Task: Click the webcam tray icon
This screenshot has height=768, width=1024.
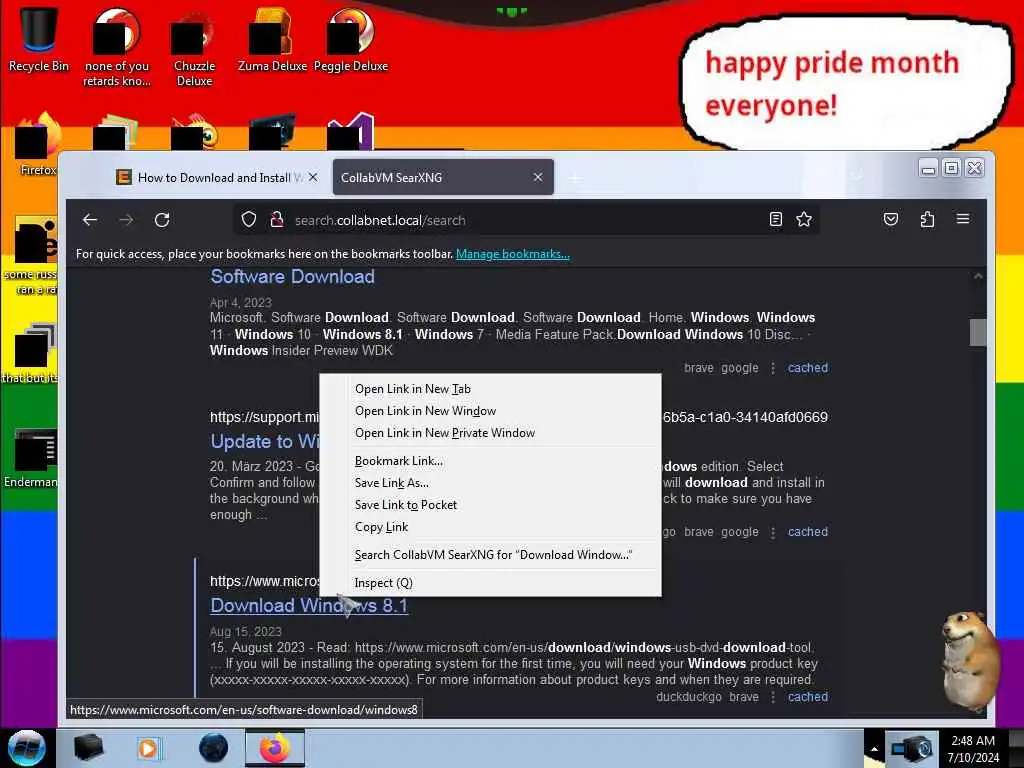Action: pos(912,748)
